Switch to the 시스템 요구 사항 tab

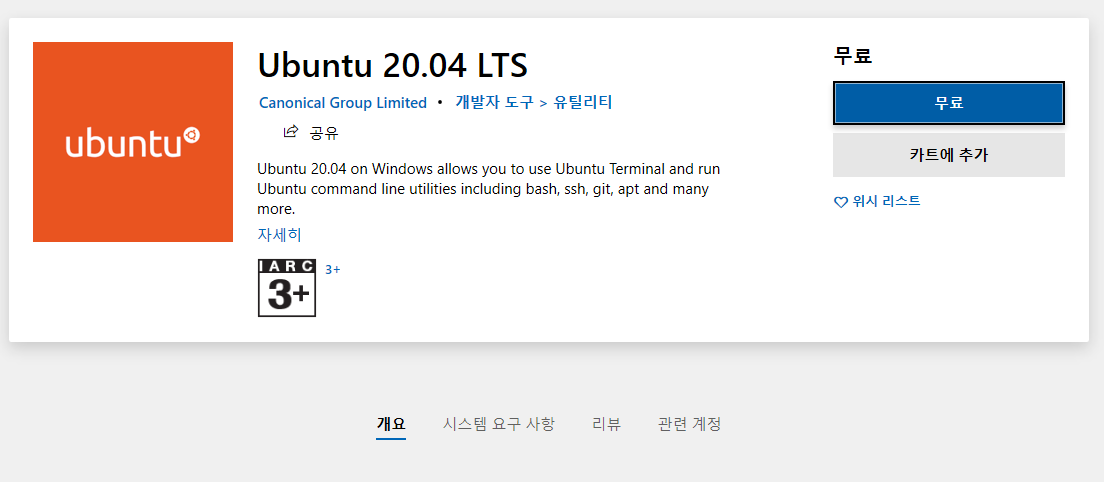pos(498,424)
